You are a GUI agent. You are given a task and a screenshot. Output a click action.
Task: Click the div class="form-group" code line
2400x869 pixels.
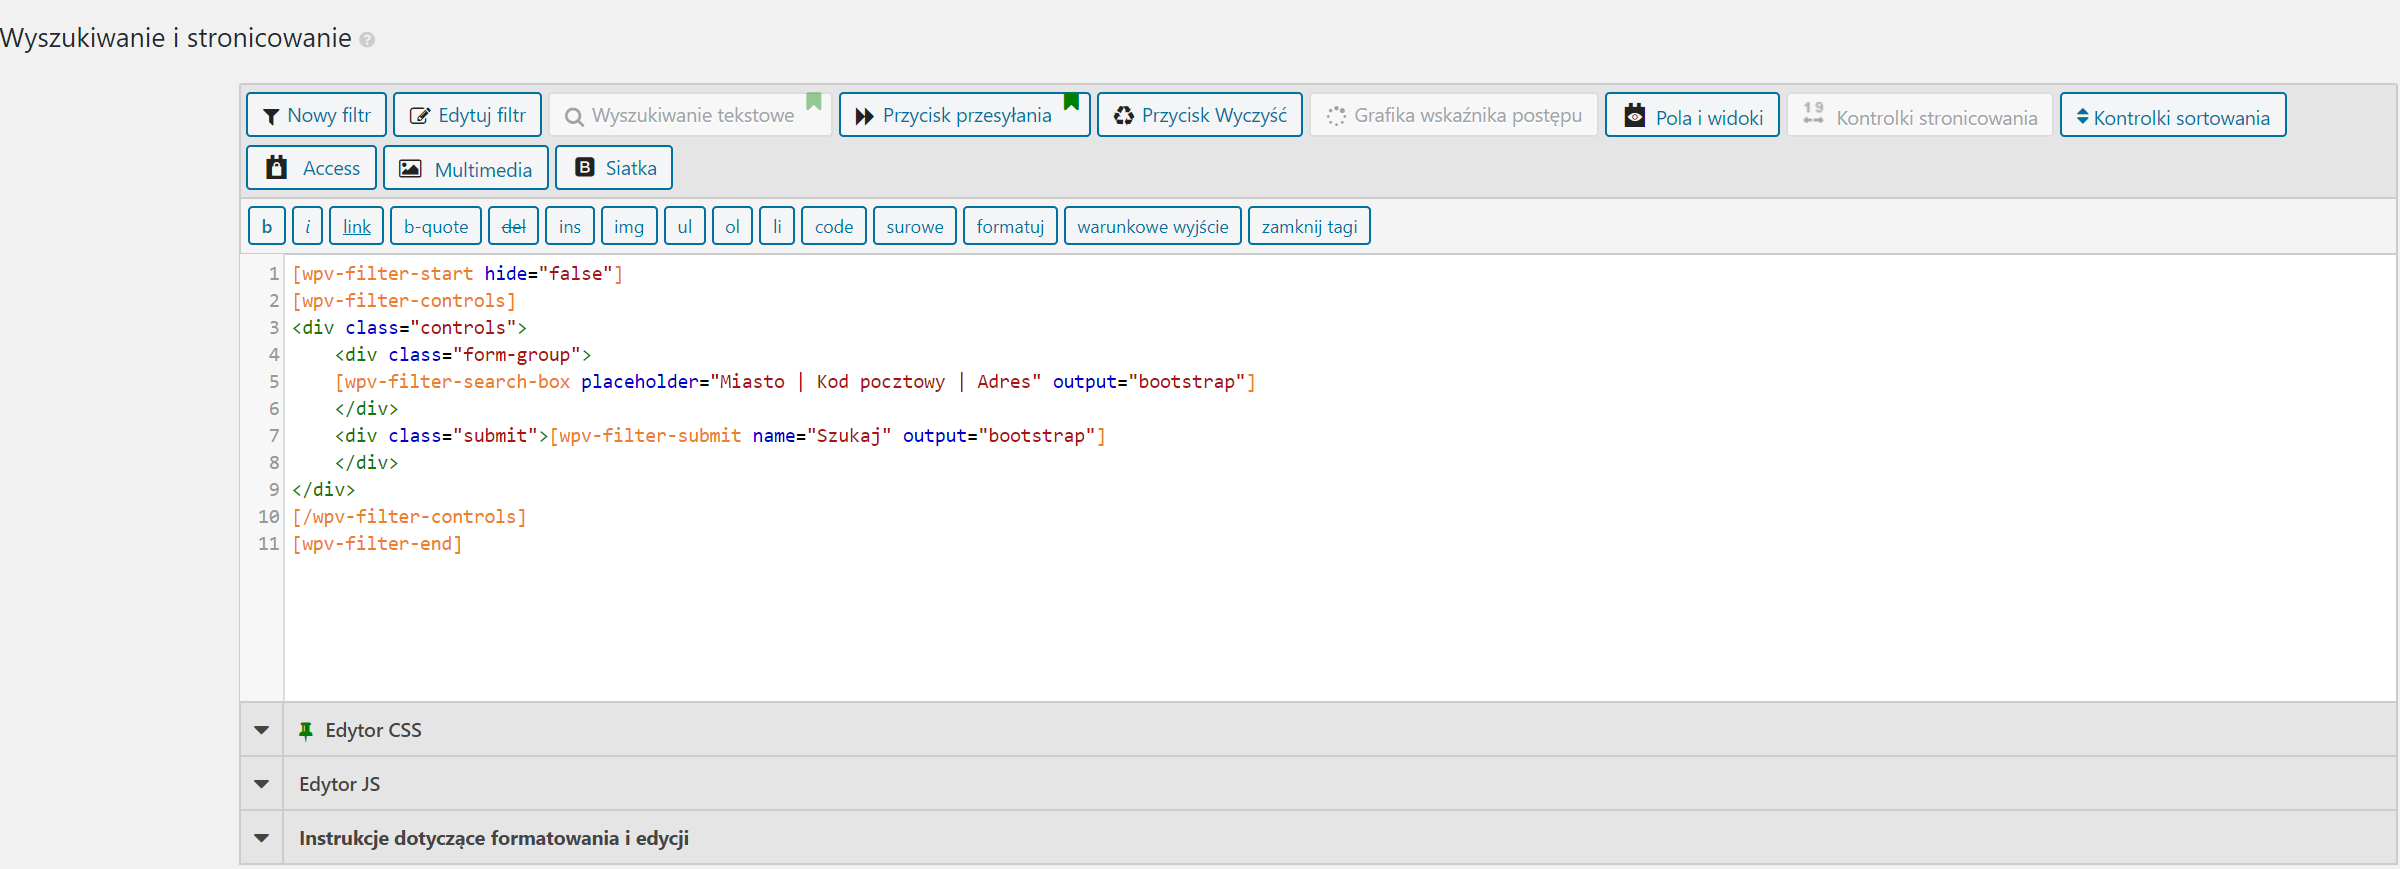[x=463, y=354]
